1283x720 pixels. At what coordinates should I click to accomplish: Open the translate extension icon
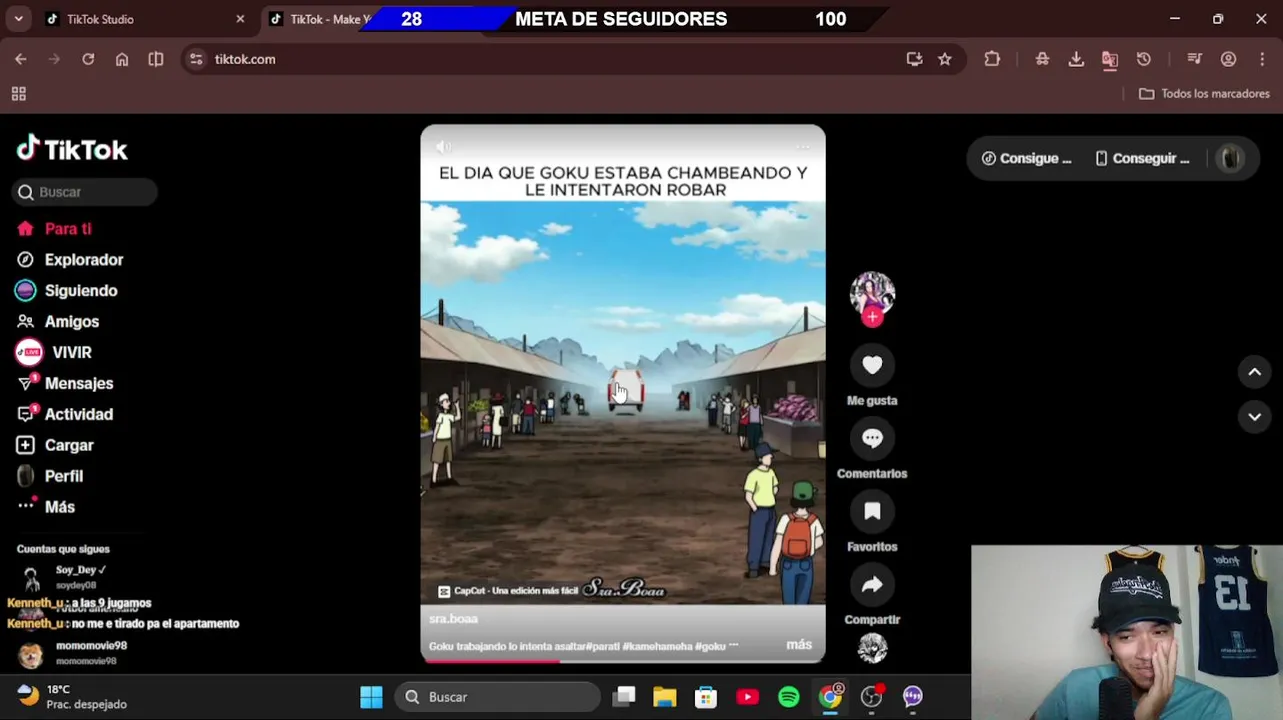[x=1110, y=59]
